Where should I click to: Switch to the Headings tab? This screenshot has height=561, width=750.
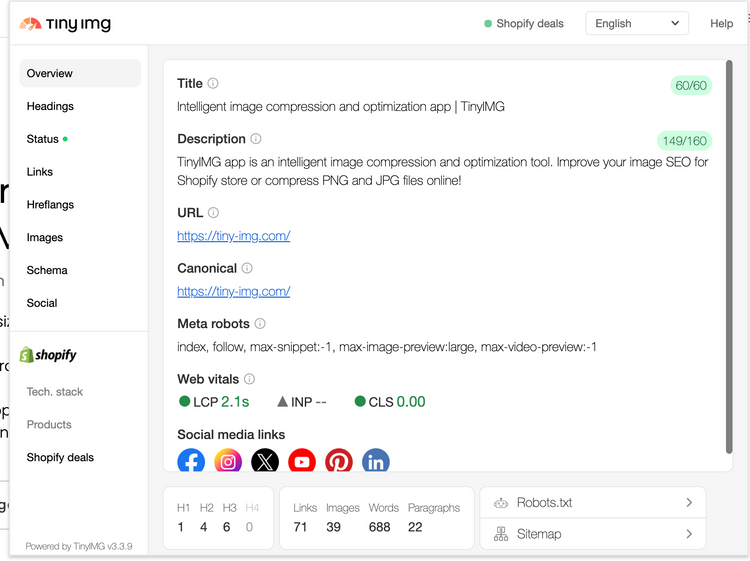(x=50, y=106)
